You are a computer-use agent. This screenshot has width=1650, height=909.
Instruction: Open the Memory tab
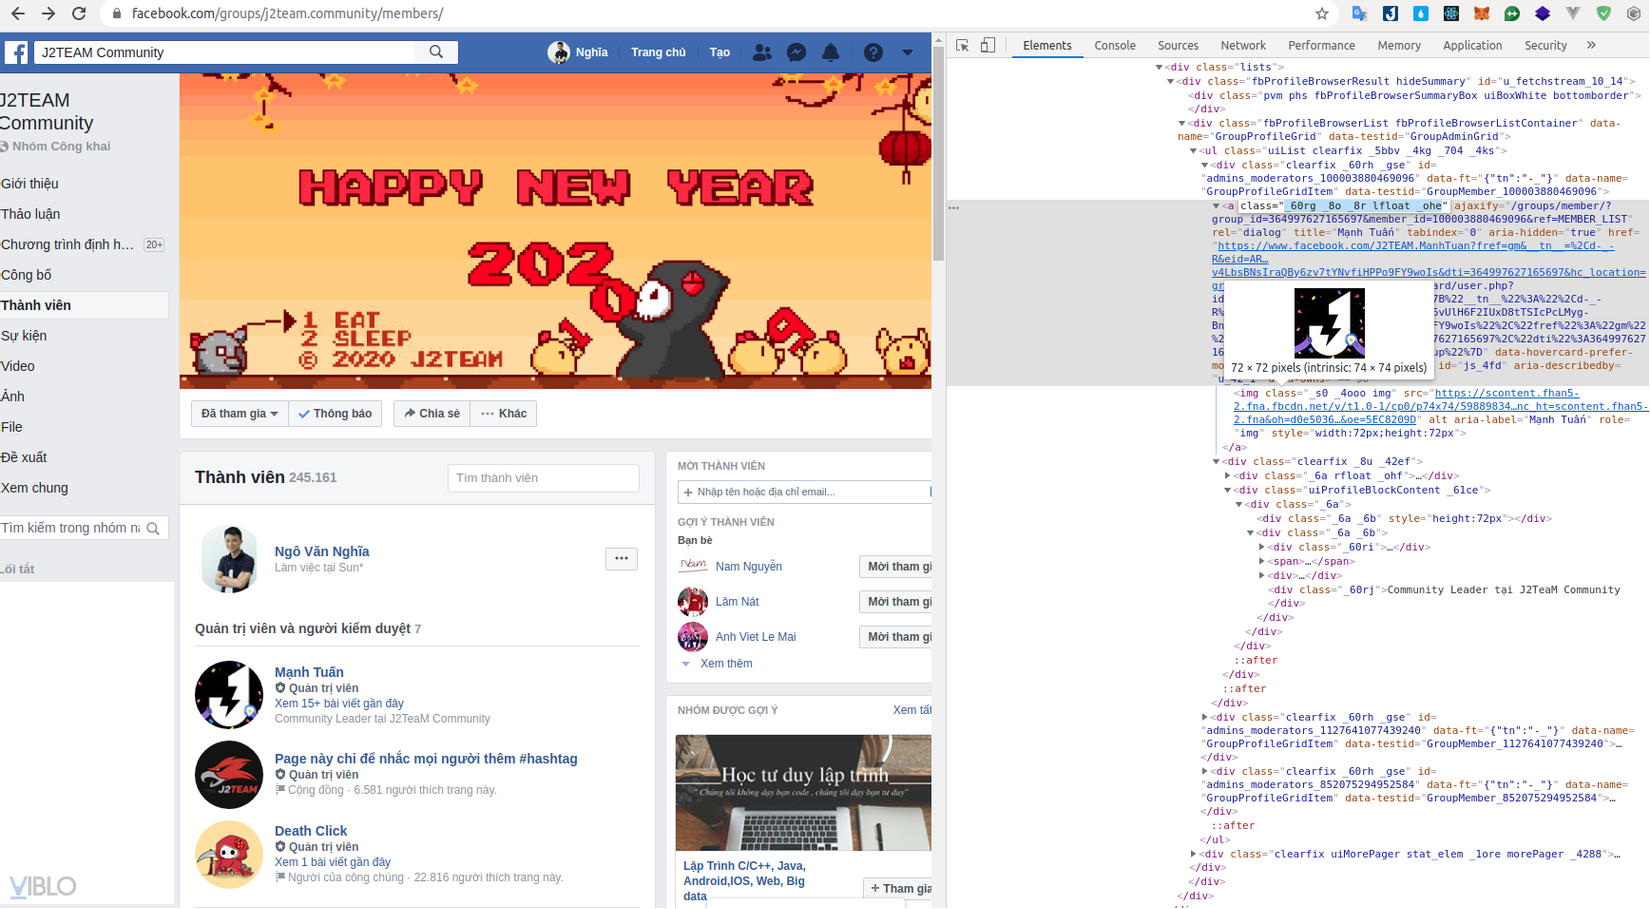pyautogui.click(x=1399, y=46)
